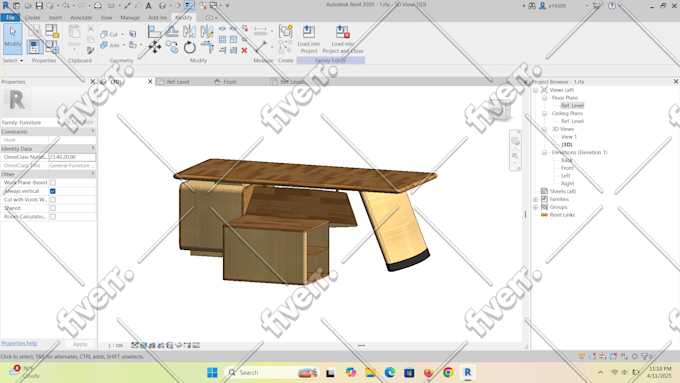Click the 1 : 100 view scale
The height and width of the screenshot is (383, 680).
click(x=115, y=346)
